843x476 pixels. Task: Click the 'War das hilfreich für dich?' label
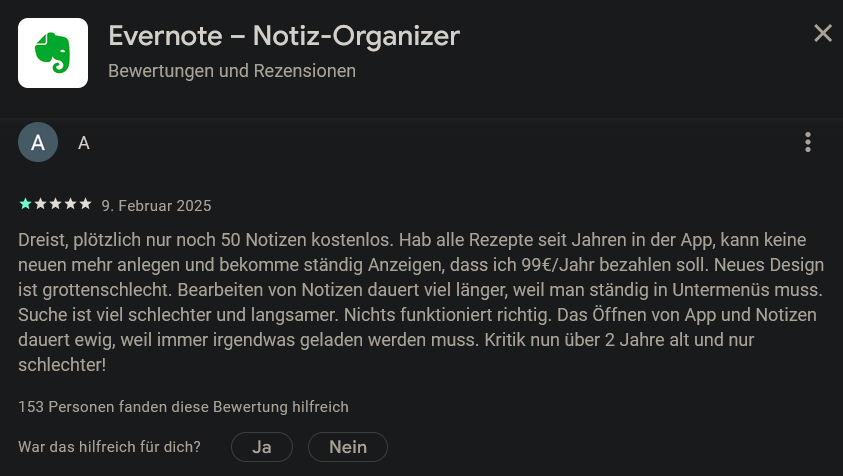click(x=109, y=447)
